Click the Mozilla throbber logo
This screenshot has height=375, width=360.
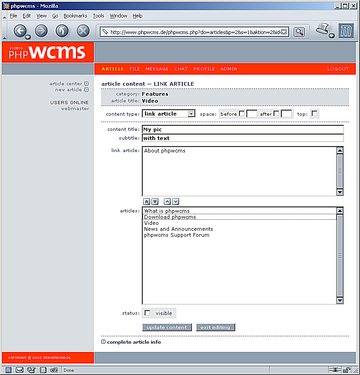[x=346, y=31]
